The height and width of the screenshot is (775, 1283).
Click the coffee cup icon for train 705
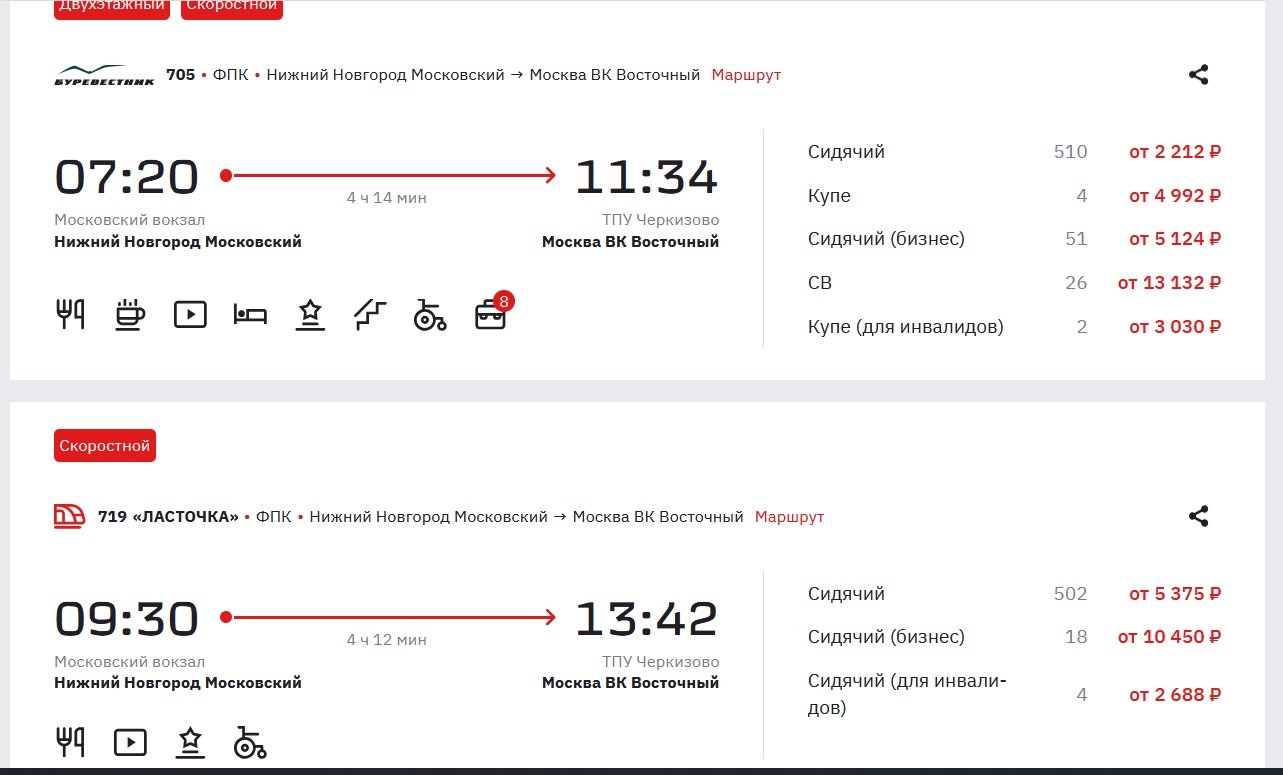tap(130, 314)
